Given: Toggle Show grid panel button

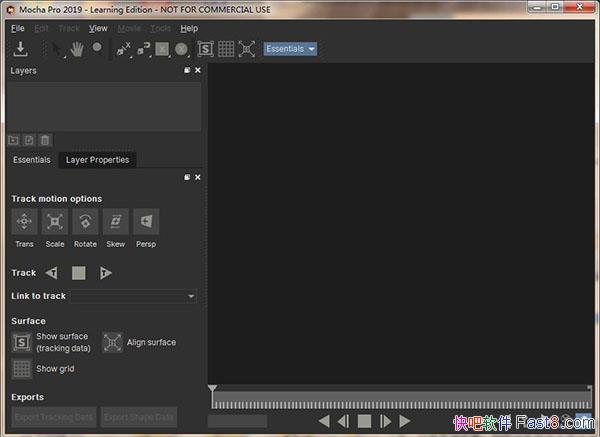Looking at the screenshot, I should (x=21, y=369).
